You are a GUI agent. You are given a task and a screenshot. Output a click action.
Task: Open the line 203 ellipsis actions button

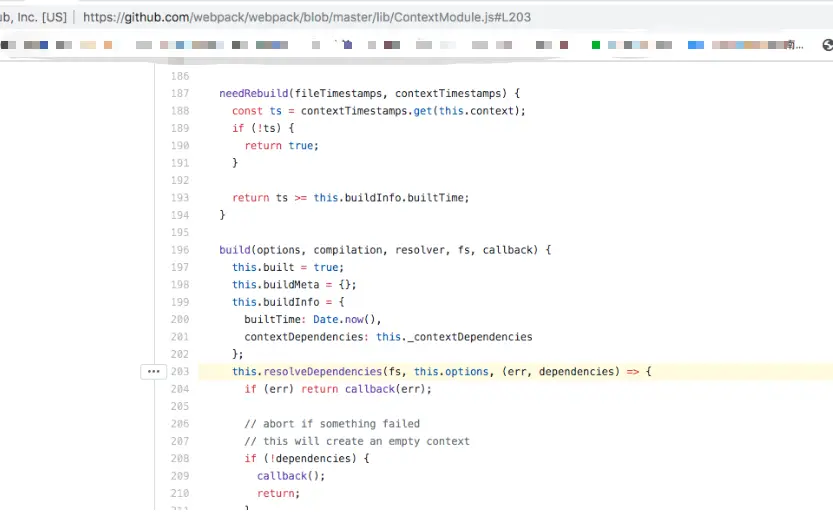coord(154,372)
